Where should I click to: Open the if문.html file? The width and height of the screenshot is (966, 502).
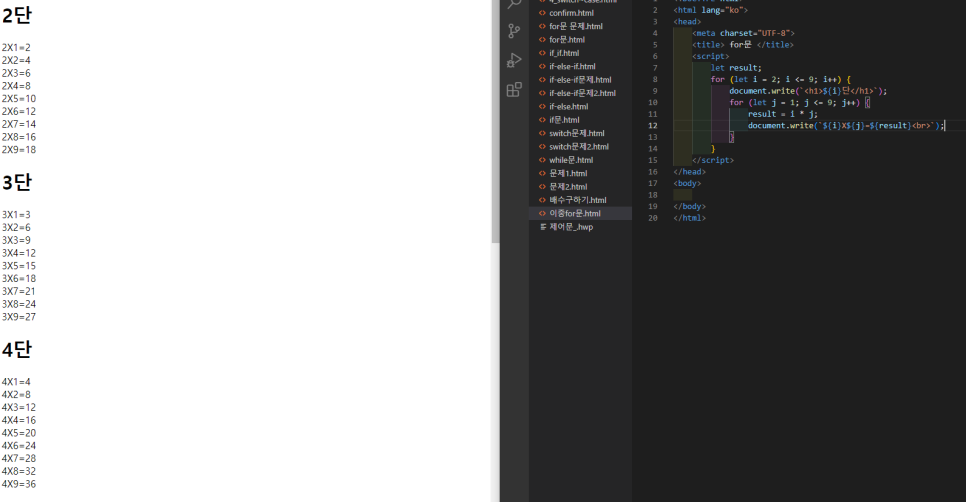coord(564,120)
